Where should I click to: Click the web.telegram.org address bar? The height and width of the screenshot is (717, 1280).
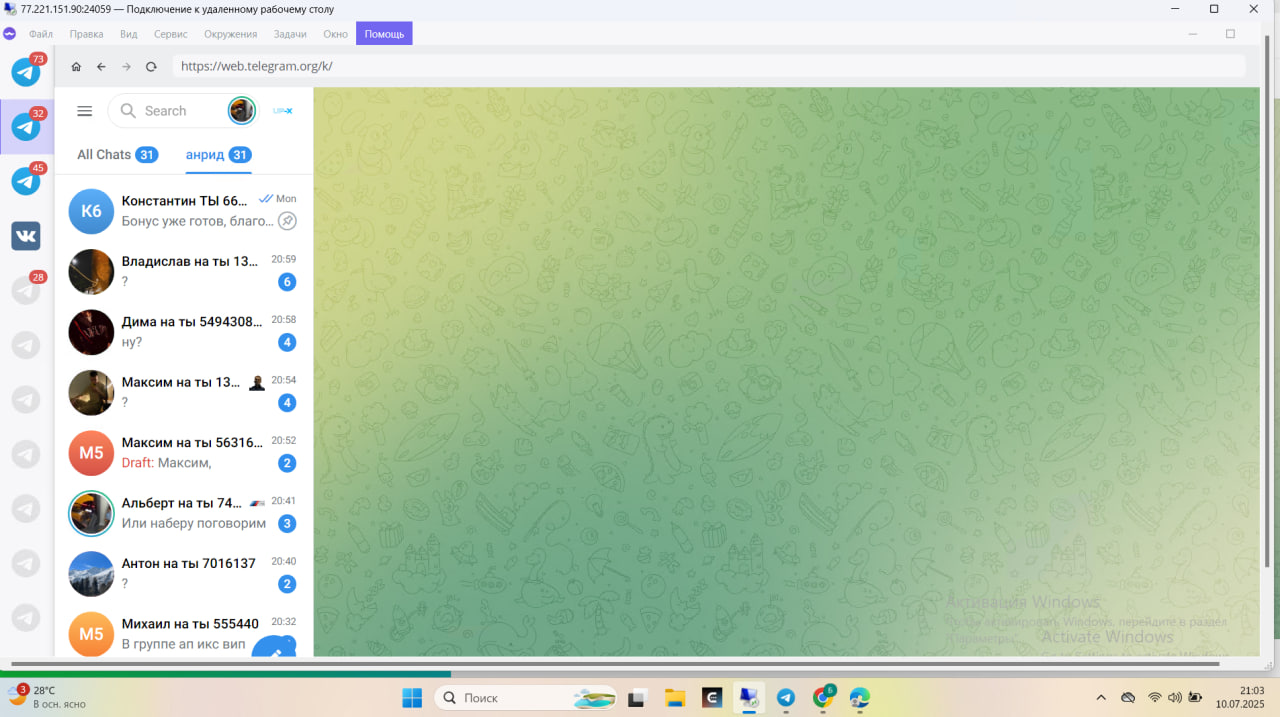pyautogui.click(x=709, y=67)
